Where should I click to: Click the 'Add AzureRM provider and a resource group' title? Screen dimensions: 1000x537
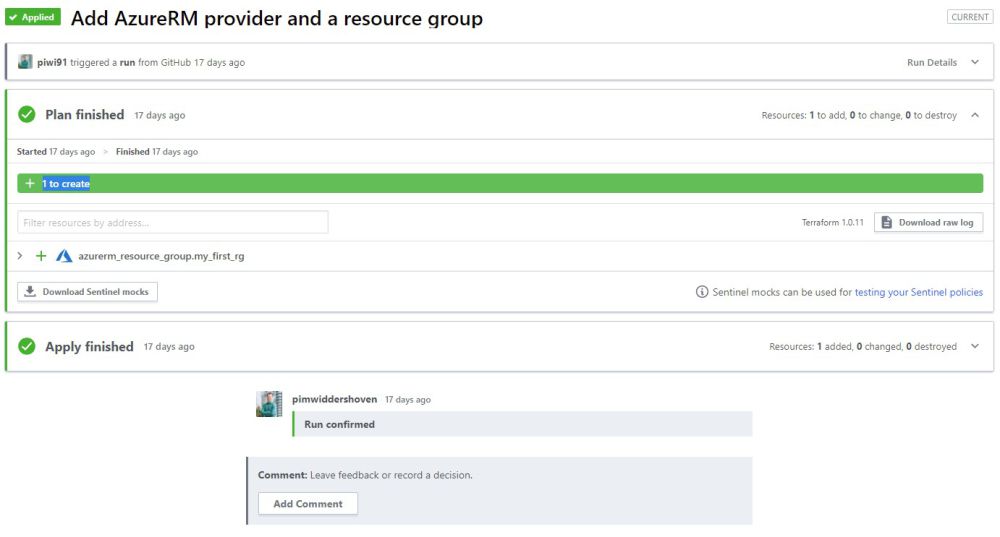(x=277, y=18)
